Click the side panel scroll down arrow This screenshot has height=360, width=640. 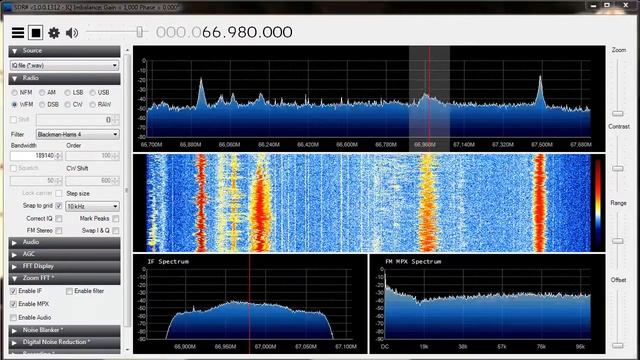tap(127, 350)
